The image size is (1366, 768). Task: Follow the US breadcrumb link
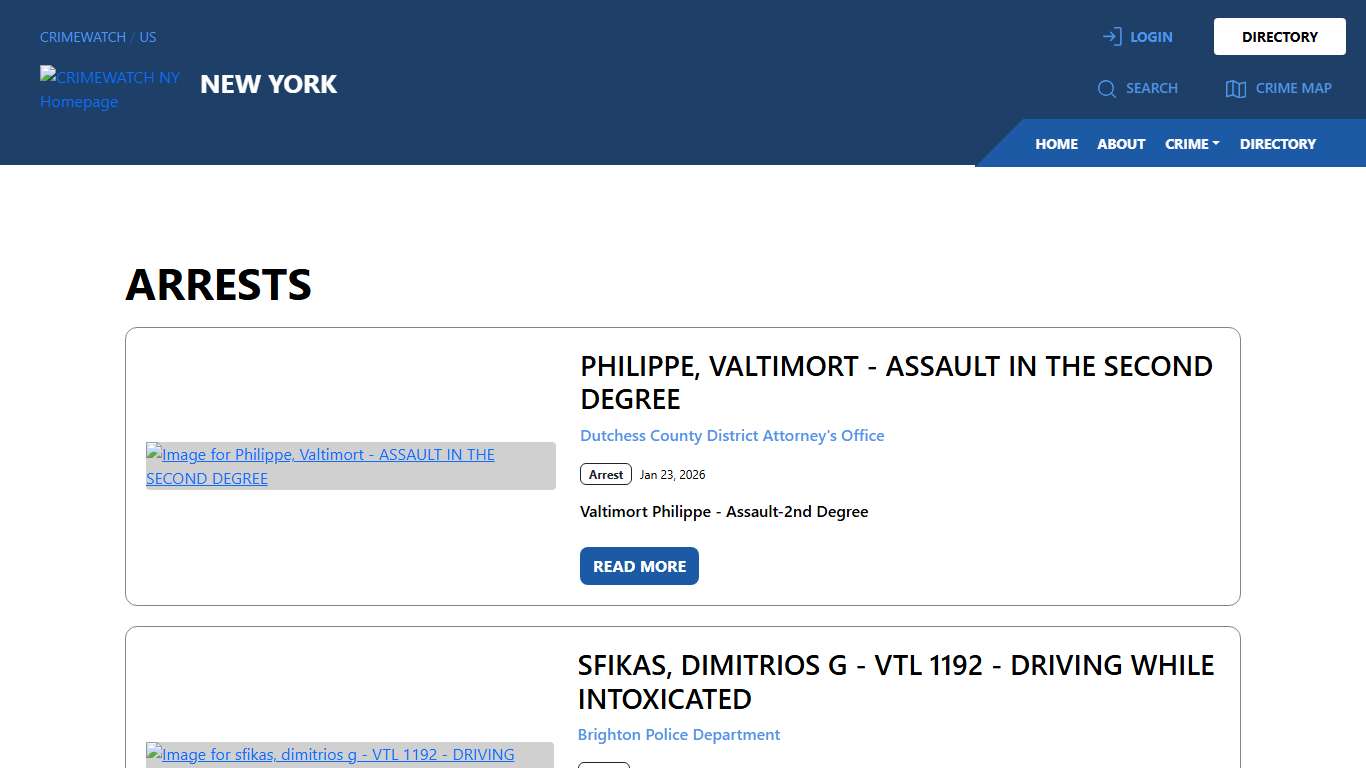coord(148,37)
